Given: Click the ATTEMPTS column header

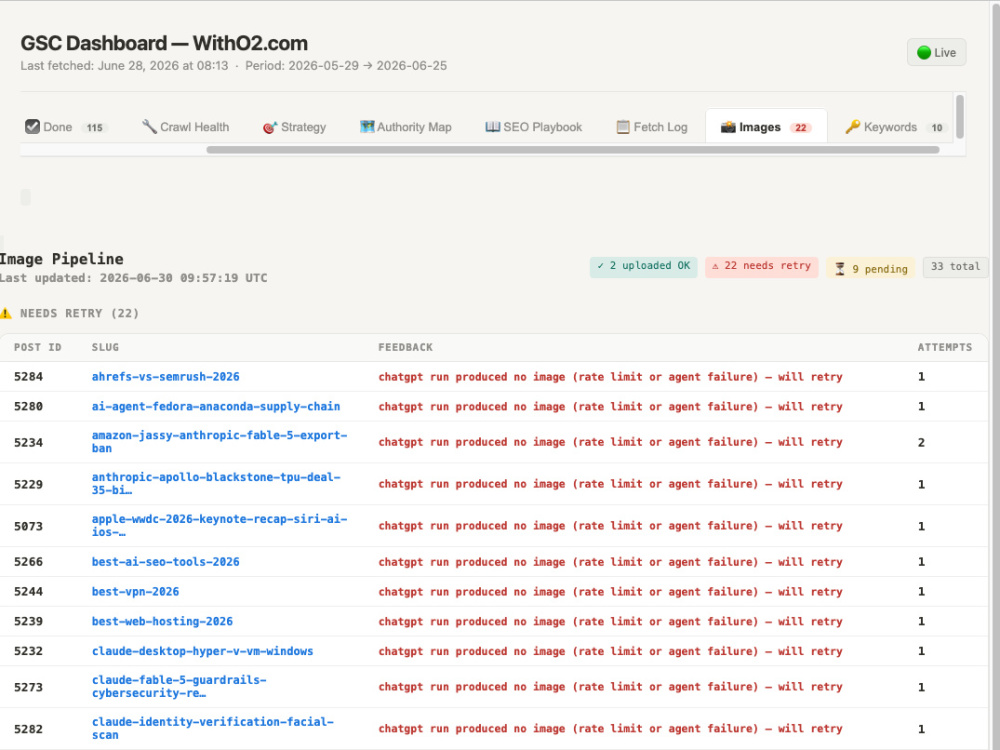Looking at the screenshot, I should [x=945, y=347].
